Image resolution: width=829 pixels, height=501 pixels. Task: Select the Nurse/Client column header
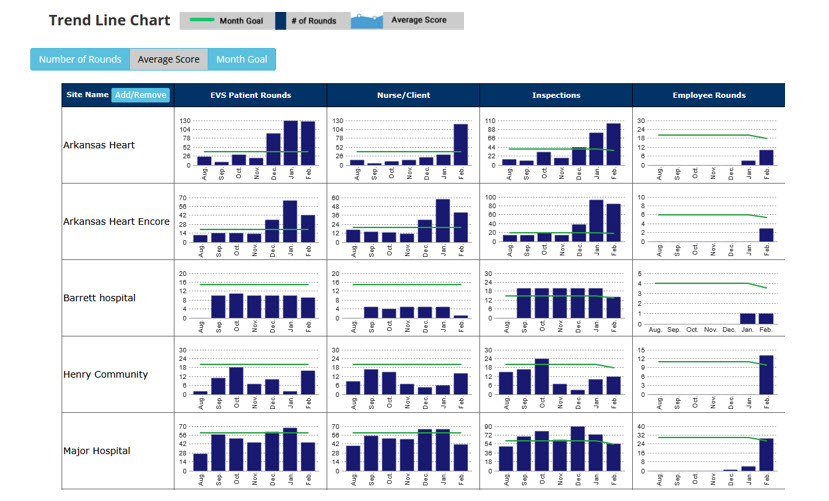403,95
